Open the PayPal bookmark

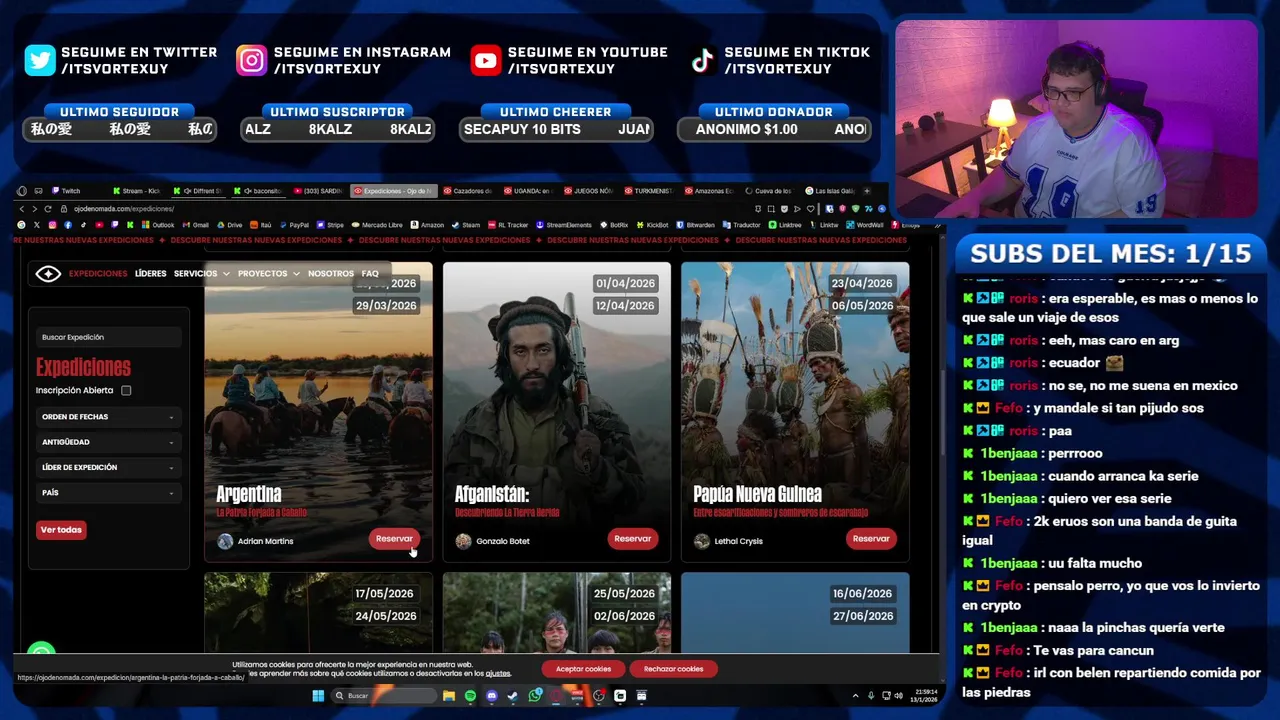pos(294,225)
